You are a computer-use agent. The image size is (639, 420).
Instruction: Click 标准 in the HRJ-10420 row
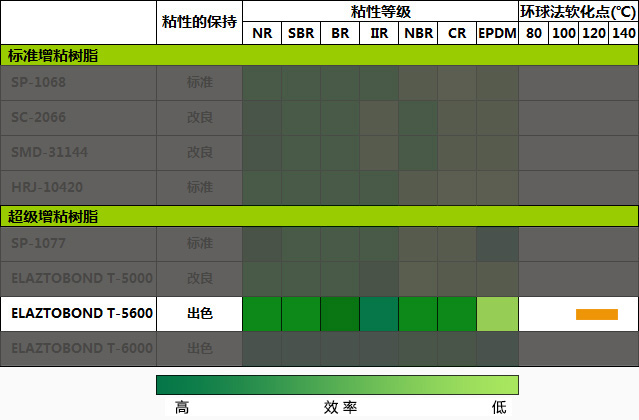click(200, 187)
